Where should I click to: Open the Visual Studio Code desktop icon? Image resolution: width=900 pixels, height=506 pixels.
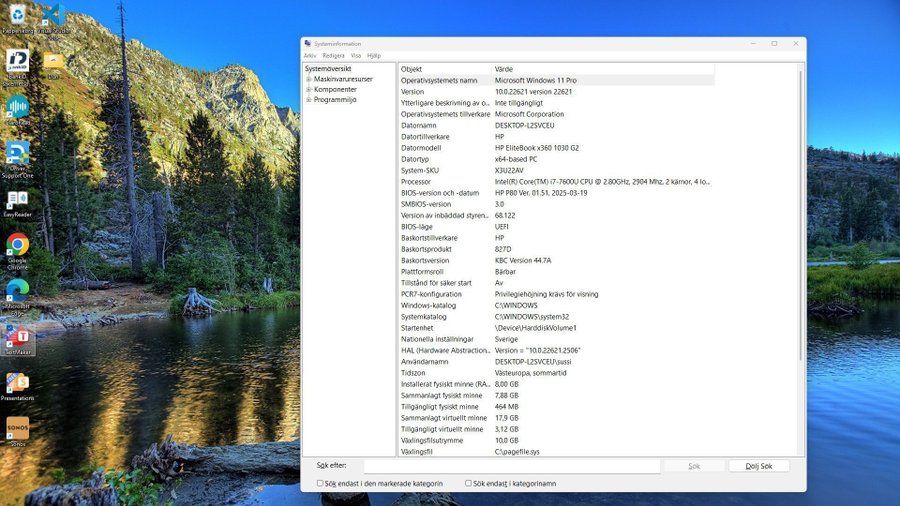click(53, 17)
